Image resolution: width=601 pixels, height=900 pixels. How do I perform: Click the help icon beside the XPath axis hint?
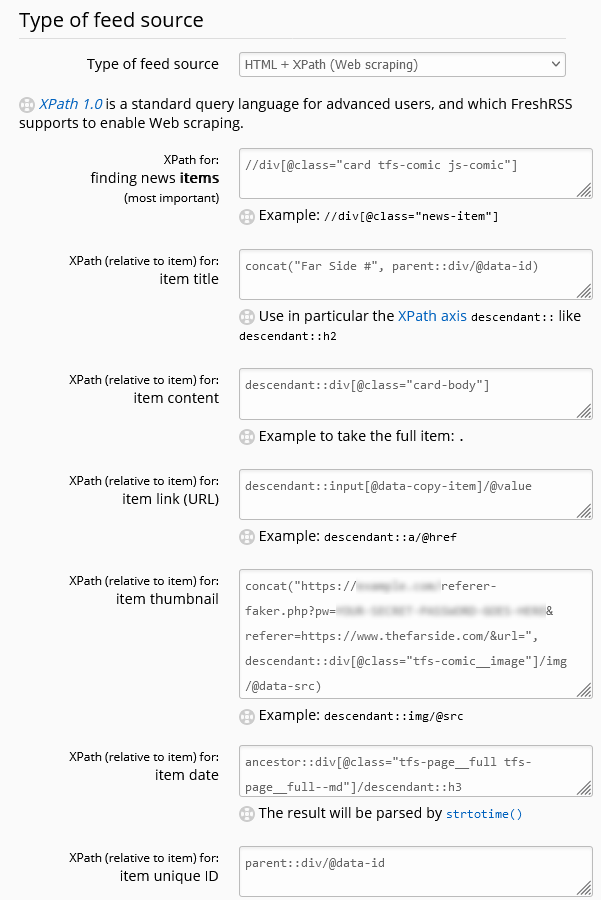(246, 316)
